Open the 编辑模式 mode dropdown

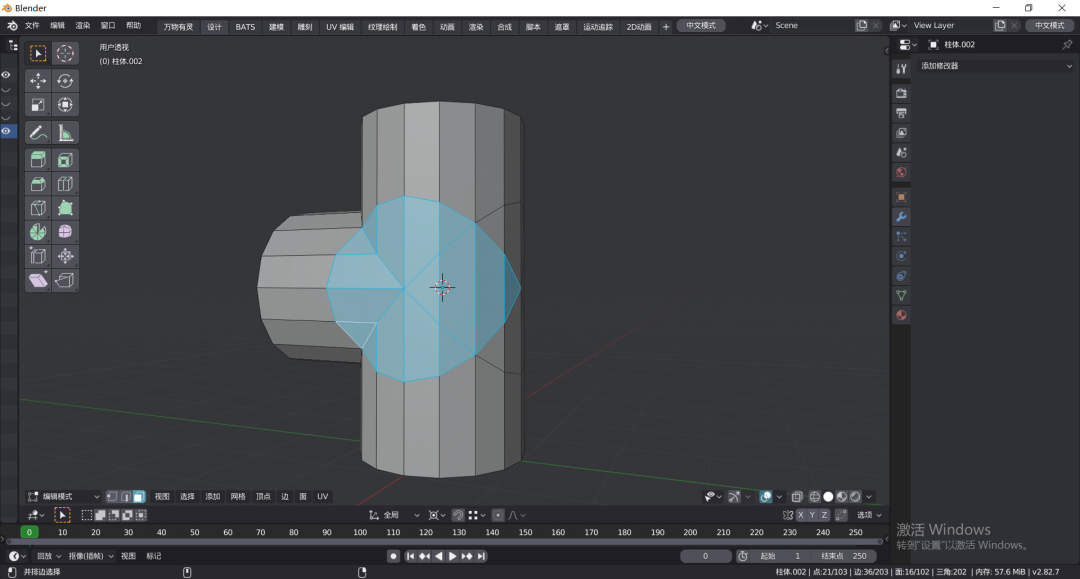tap(64, 496)
